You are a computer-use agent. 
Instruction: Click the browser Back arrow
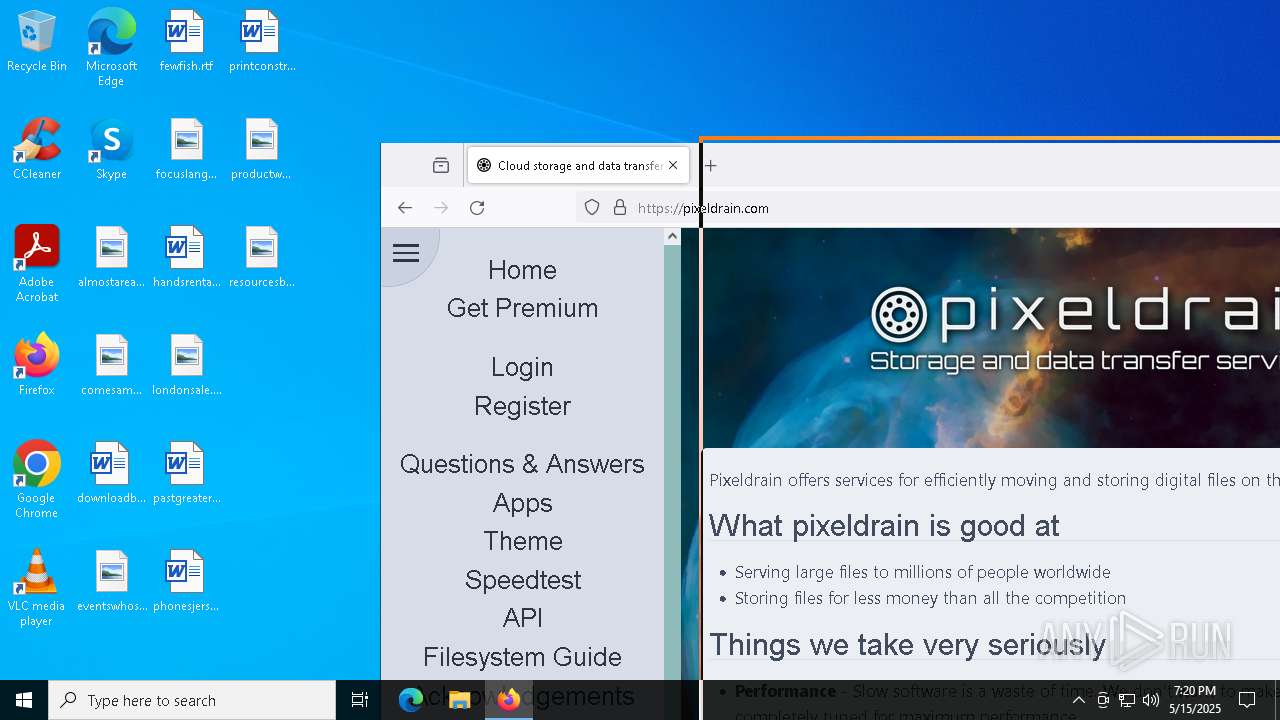405,208
